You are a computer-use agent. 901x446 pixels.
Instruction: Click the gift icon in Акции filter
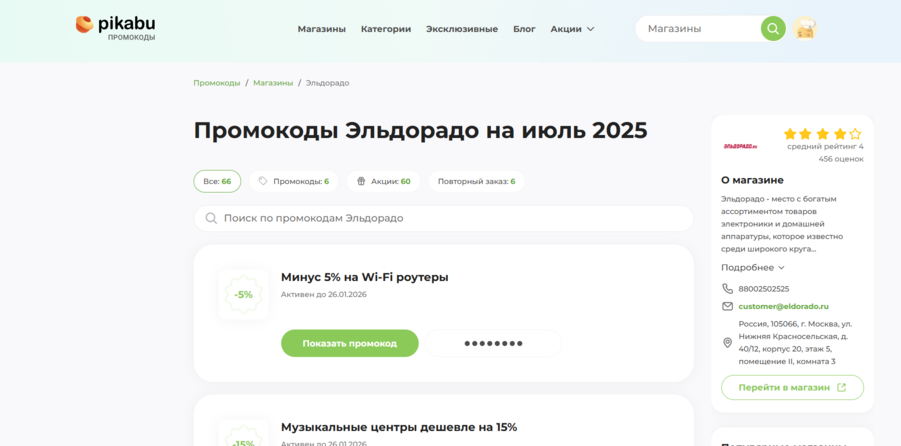[x=361, y=181]
